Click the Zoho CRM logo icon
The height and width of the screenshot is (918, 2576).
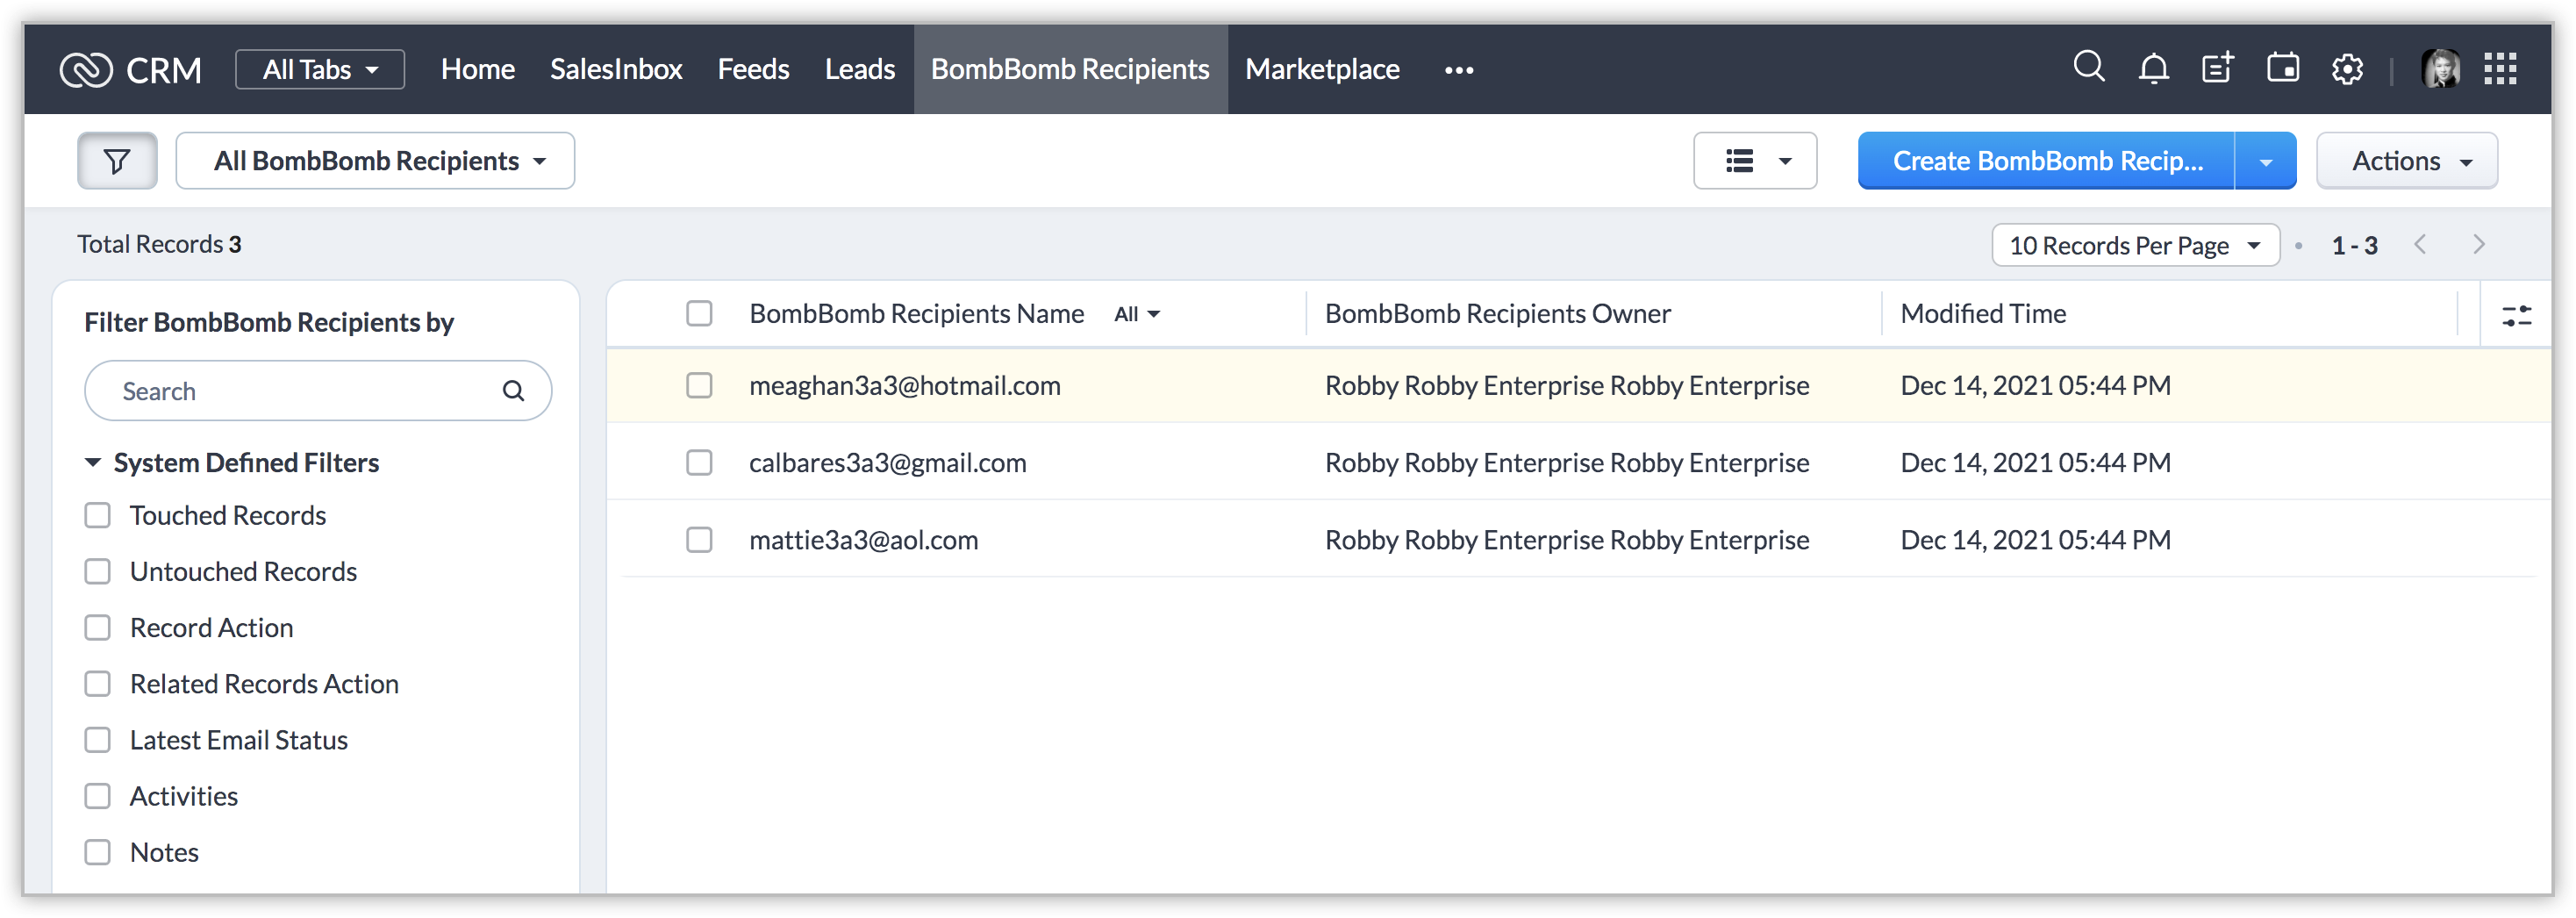tap(86, 69)
